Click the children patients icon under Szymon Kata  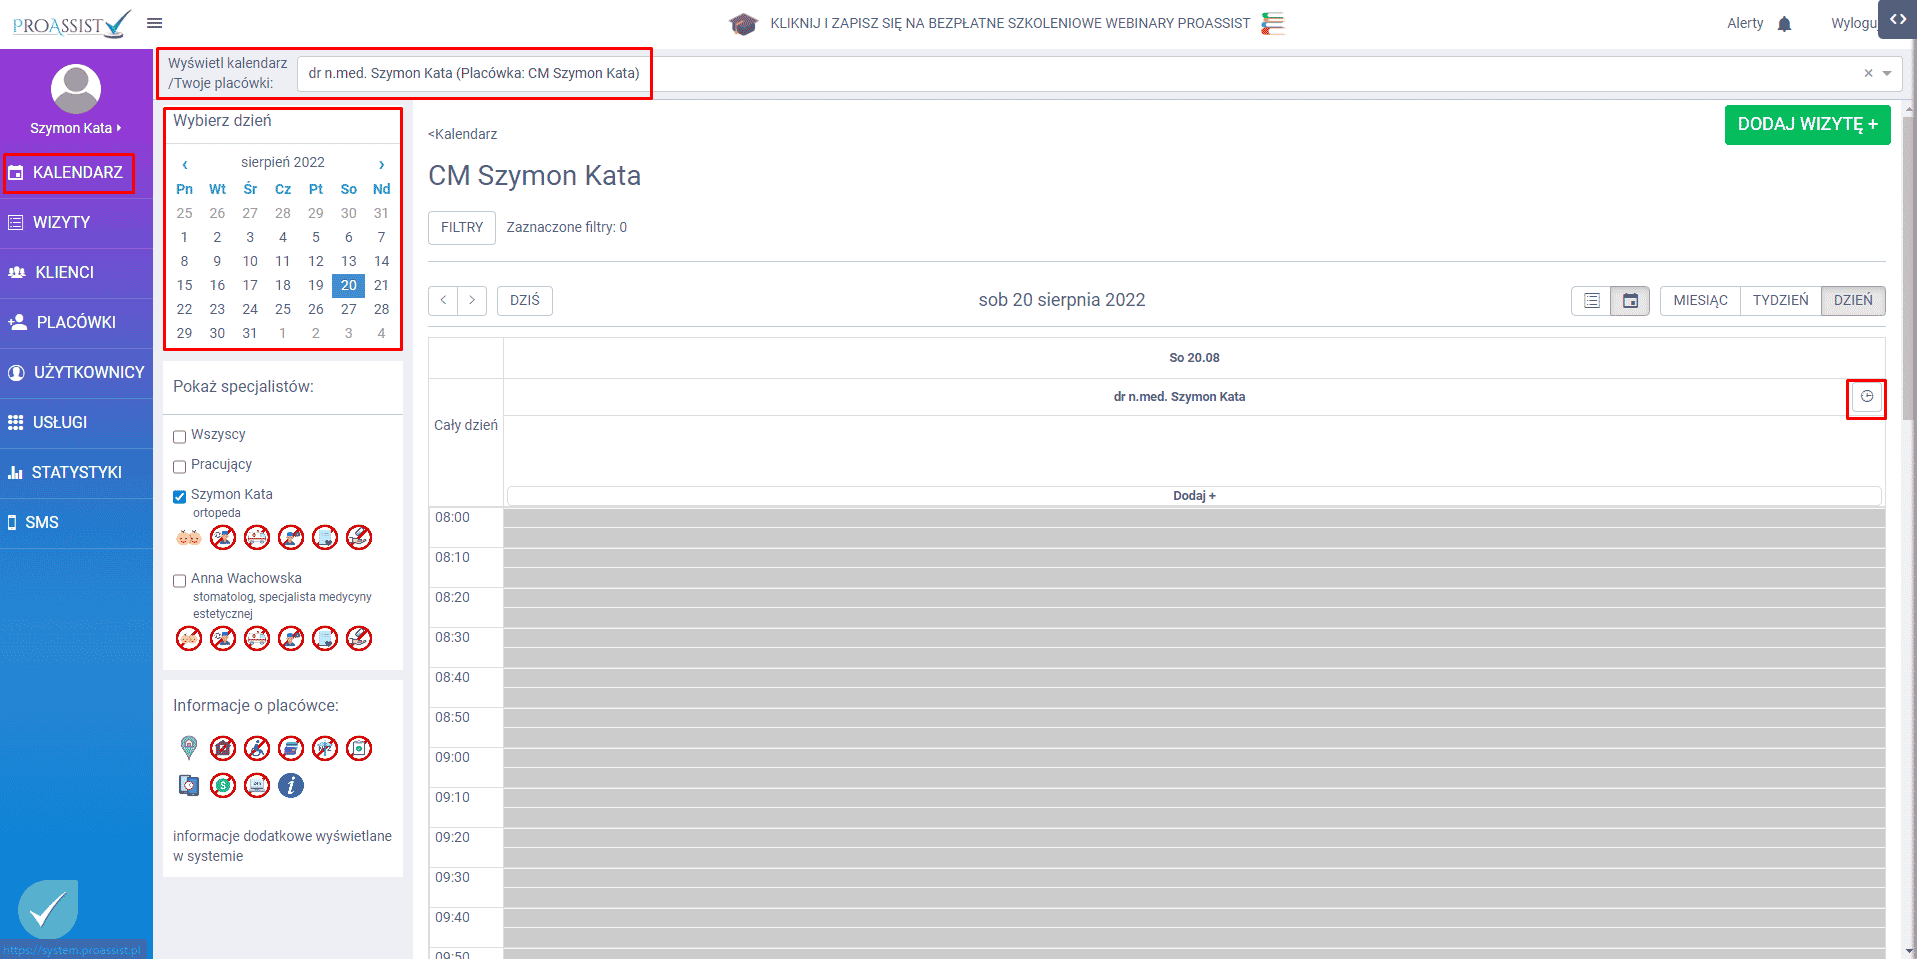[x=189, y=538]
